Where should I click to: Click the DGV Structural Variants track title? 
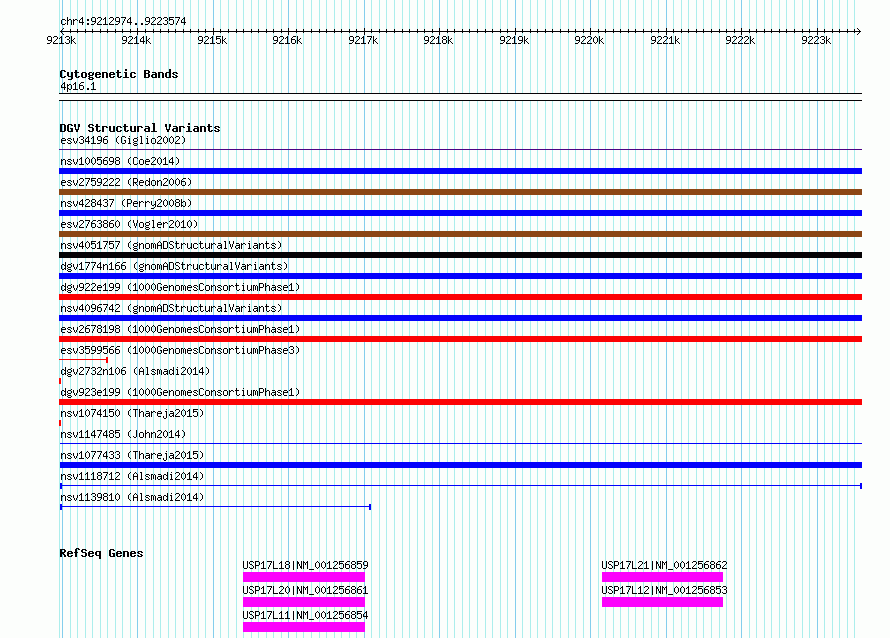click(140, 128)
